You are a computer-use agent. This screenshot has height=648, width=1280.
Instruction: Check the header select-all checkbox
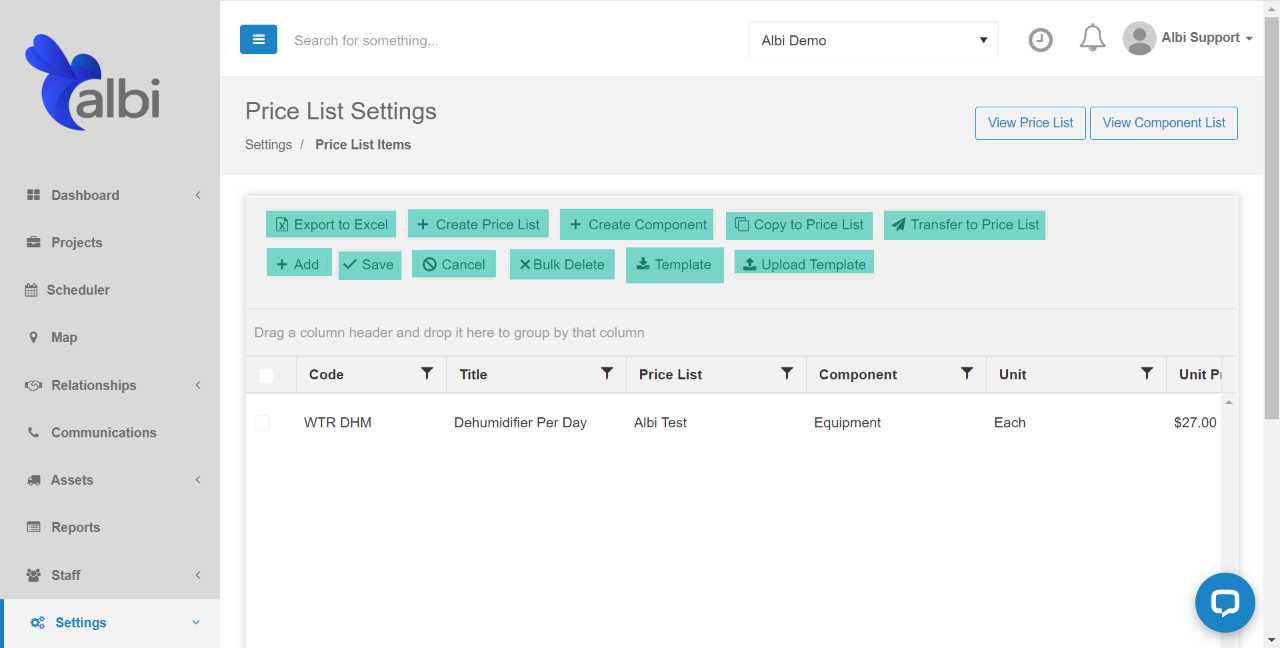tap(266, 374)
